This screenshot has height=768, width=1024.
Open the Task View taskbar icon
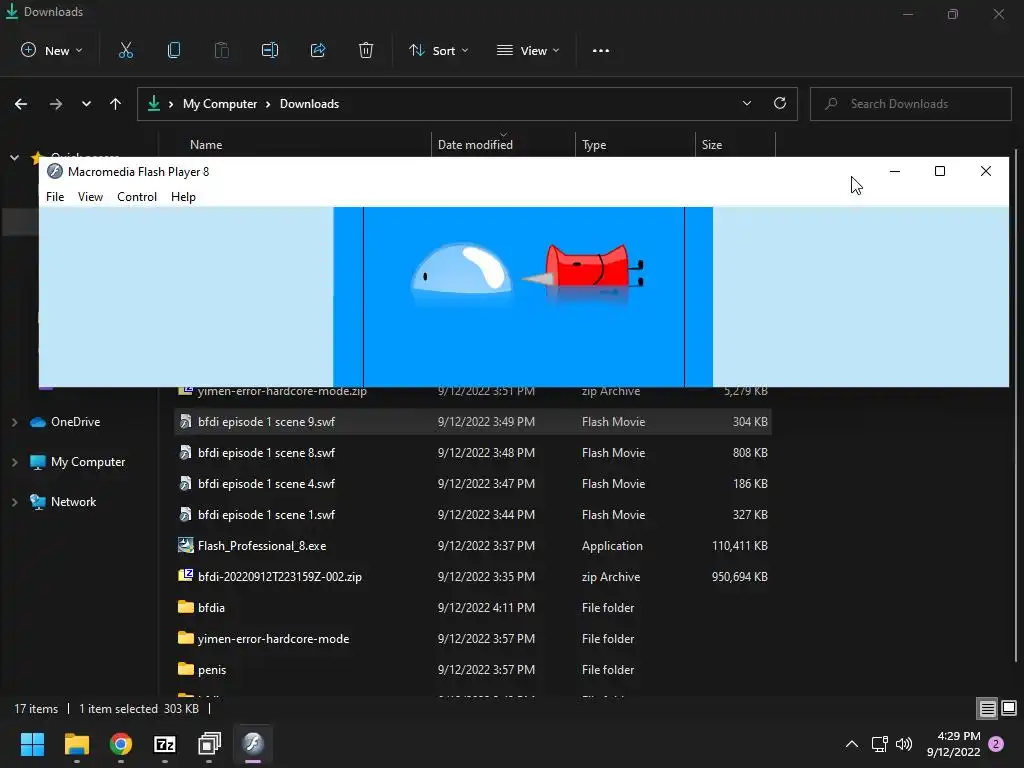pos(209,744)
